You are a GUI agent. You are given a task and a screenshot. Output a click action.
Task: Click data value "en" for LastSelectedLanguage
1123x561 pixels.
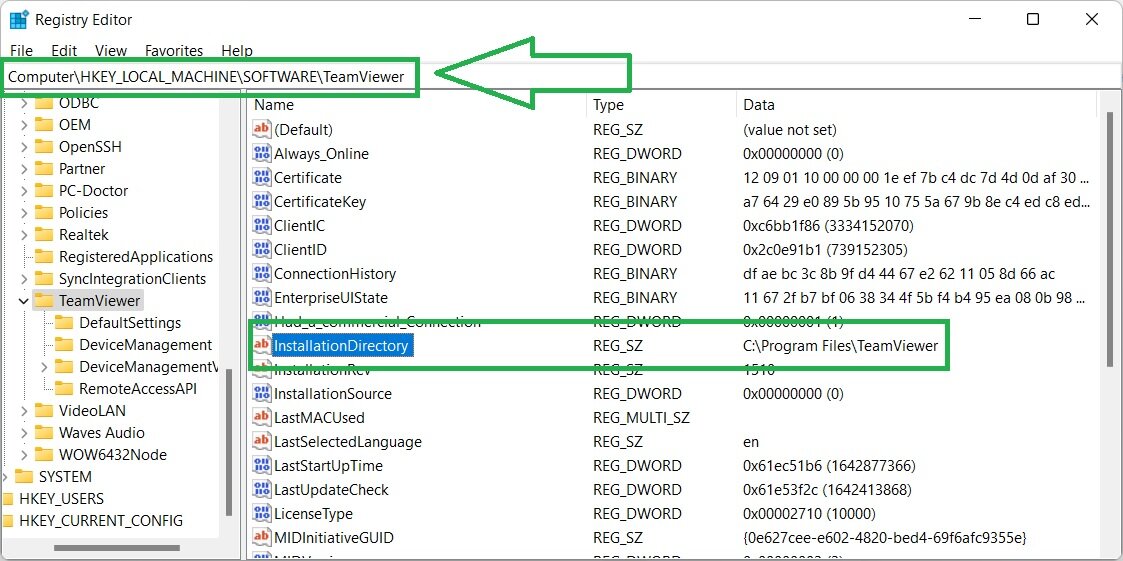click(x=751, y=442)
